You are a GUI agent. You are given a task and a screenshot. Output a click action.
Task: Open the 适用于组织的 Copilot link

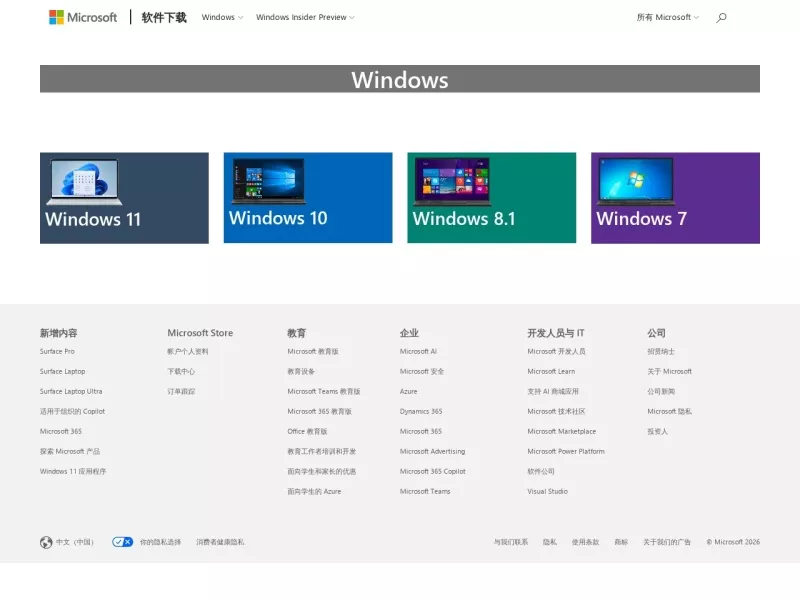point(72,411)
